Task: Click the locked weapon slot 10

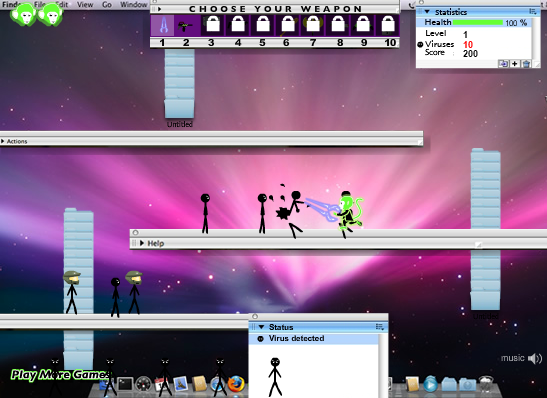Action: (x=388, y=25)
